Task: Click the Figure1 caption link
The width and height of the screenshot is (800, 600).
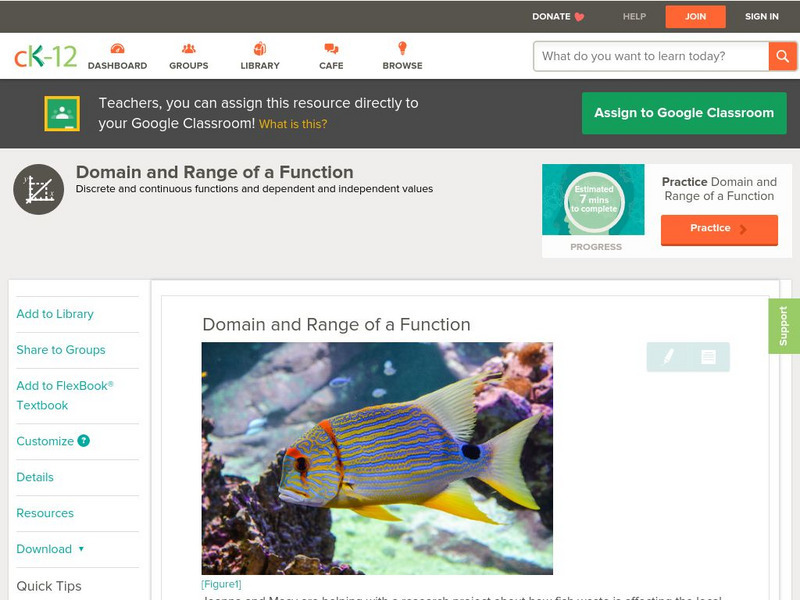Action: click(221, 584)
